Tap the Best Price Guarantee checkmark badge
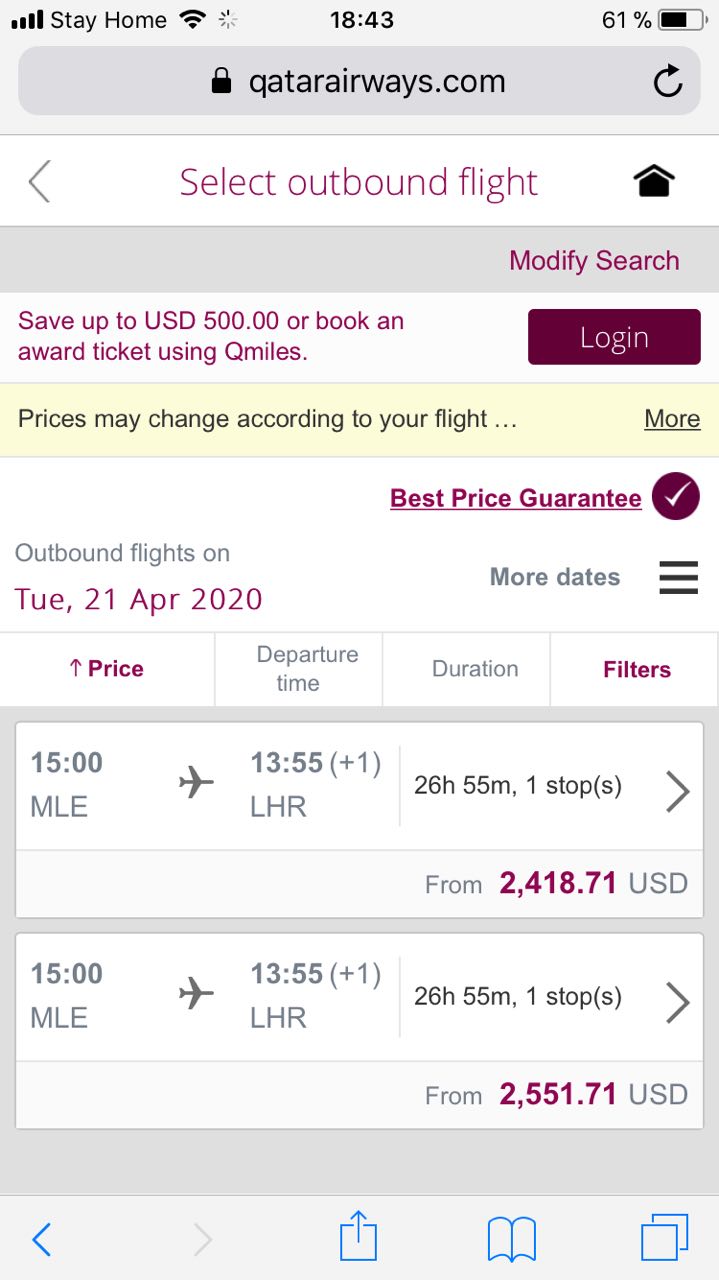Screen dimensions: 719x1280 pos(675,497)
